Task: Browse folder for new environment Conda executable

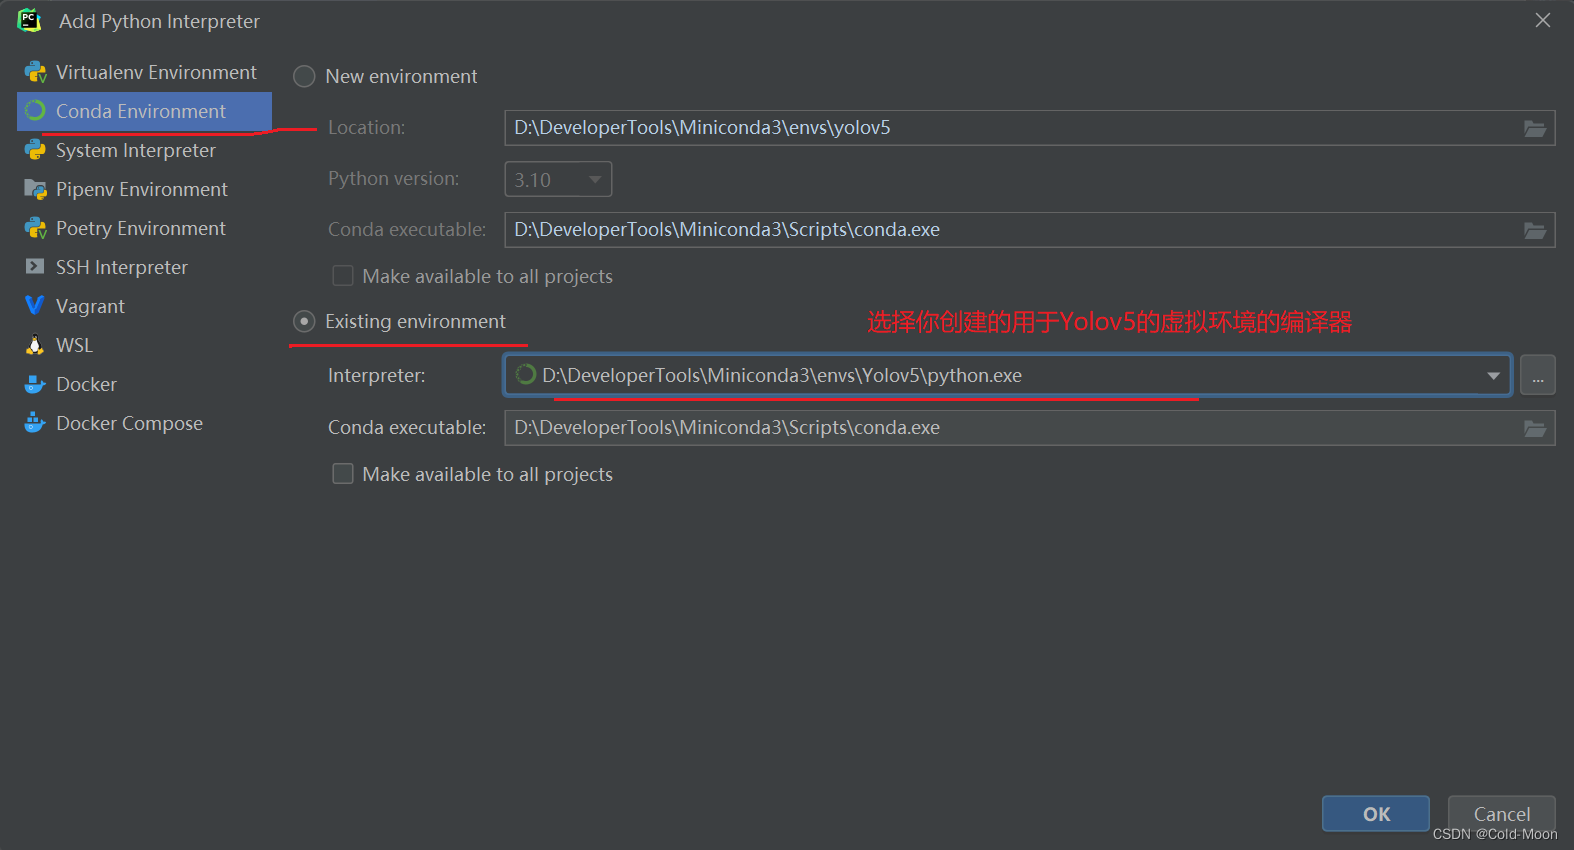Action: coord(1534,230)
